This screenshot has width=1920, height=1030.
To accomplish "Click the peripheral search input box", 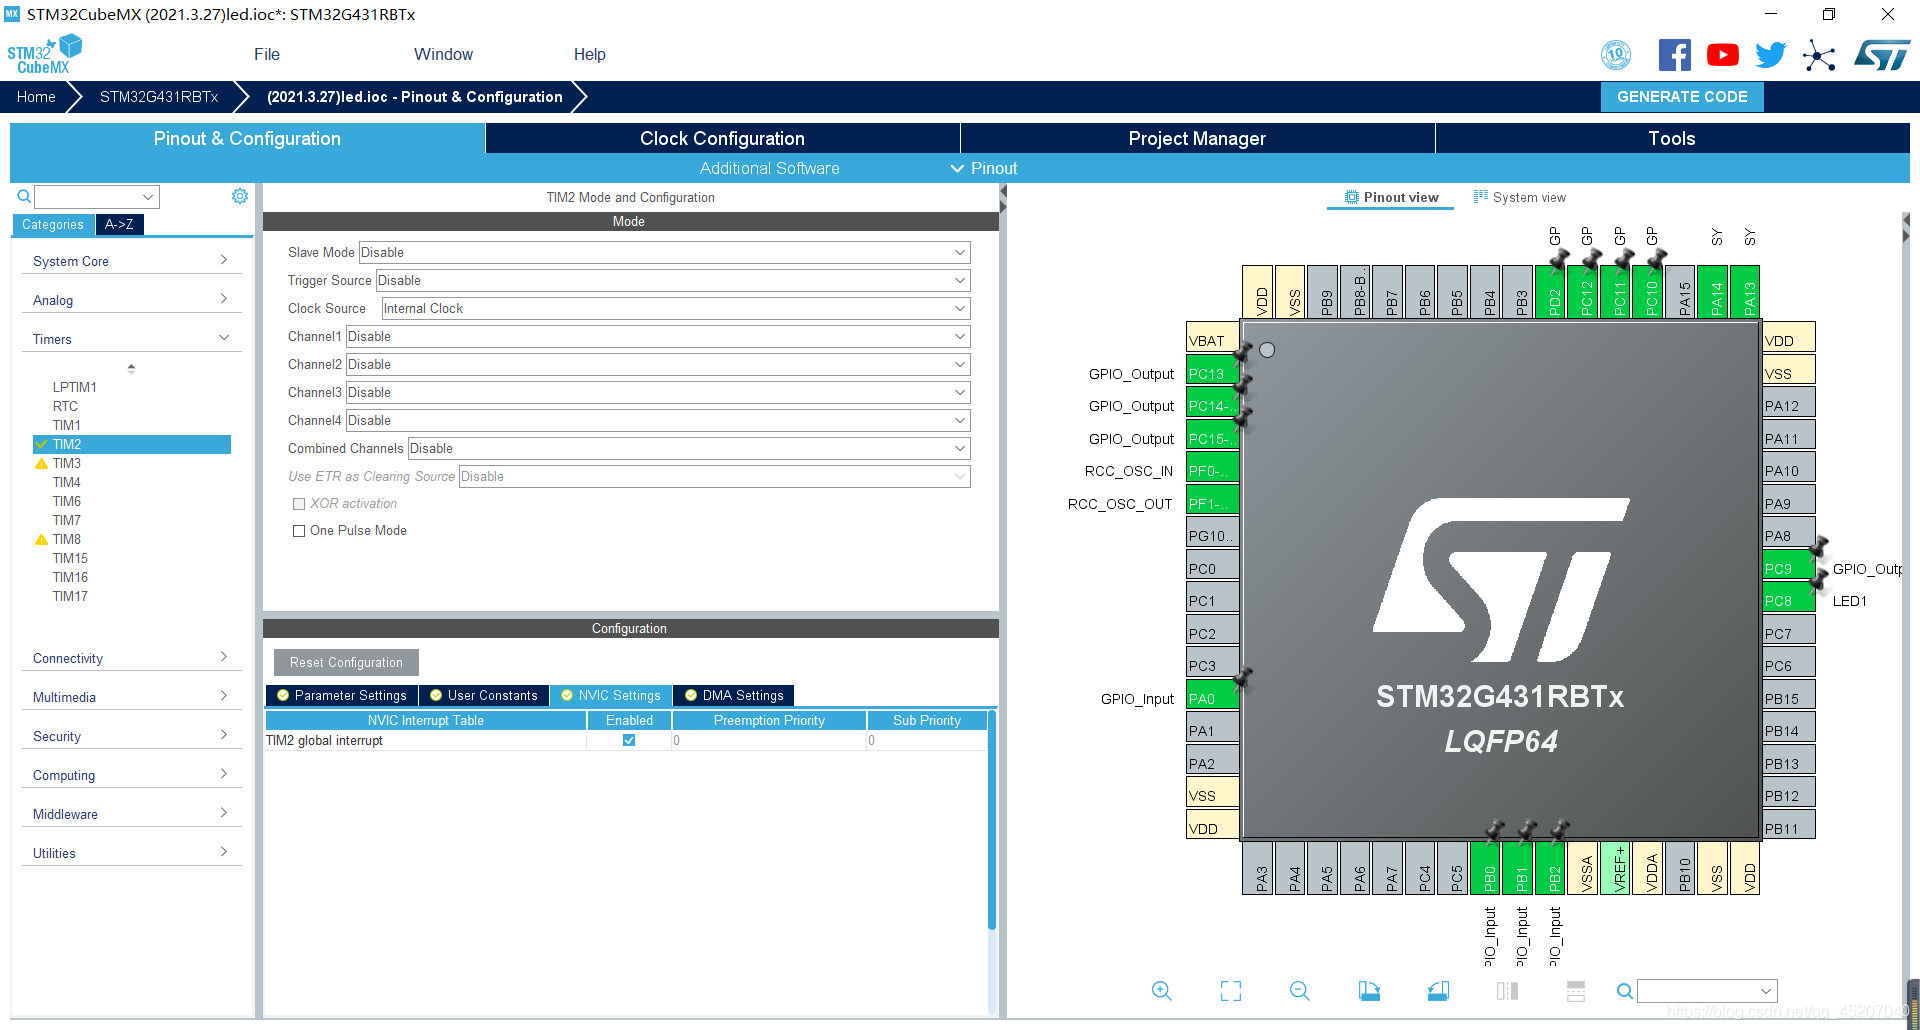I will [97, 197].
